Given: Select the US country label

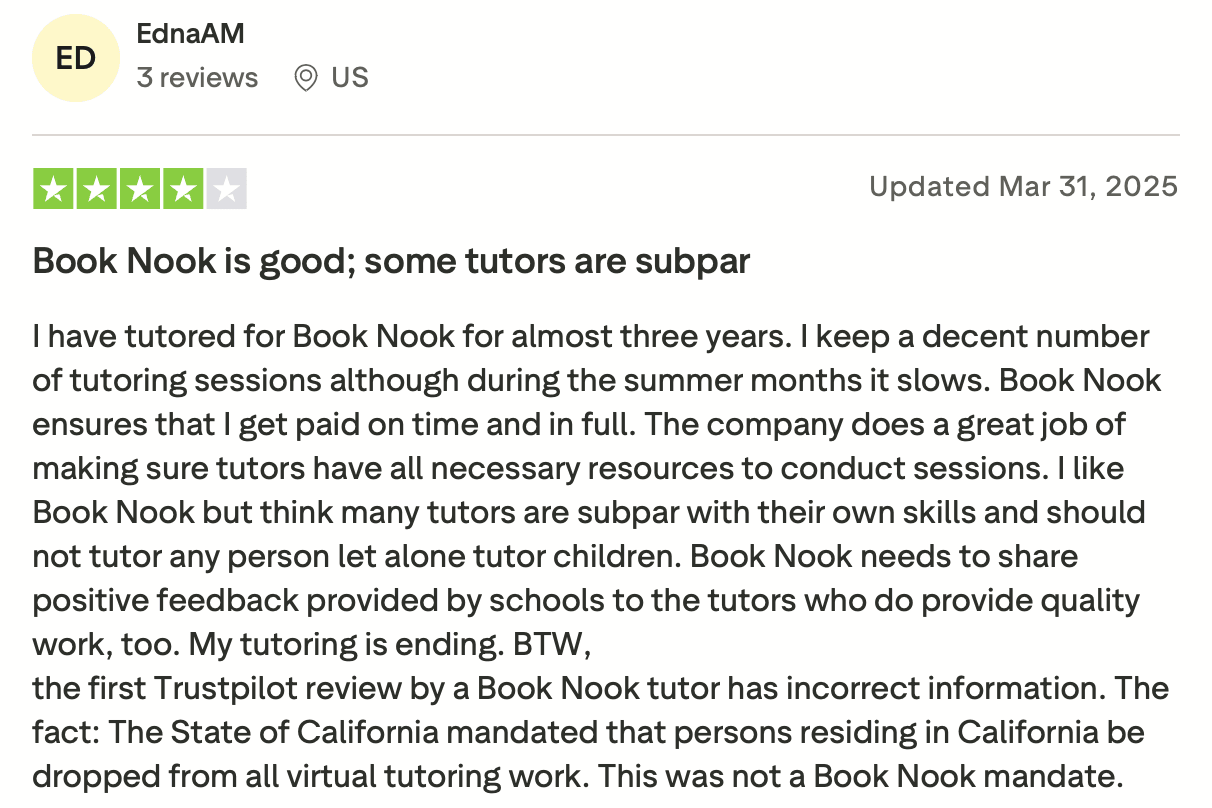Looking at the screenshot, I should tap(350, 77).
